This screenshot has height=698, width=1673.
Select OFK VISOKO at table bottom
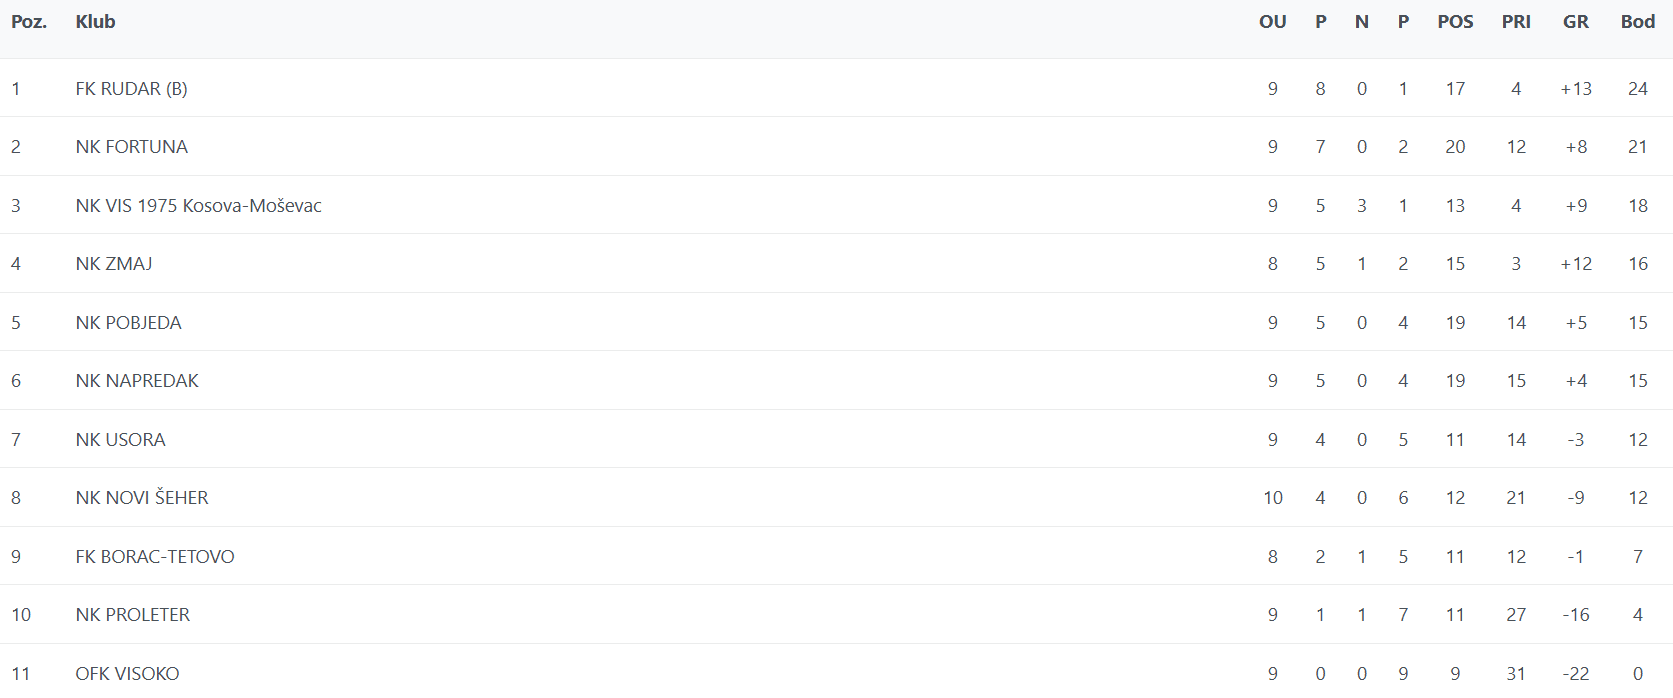tap(127, 674)
